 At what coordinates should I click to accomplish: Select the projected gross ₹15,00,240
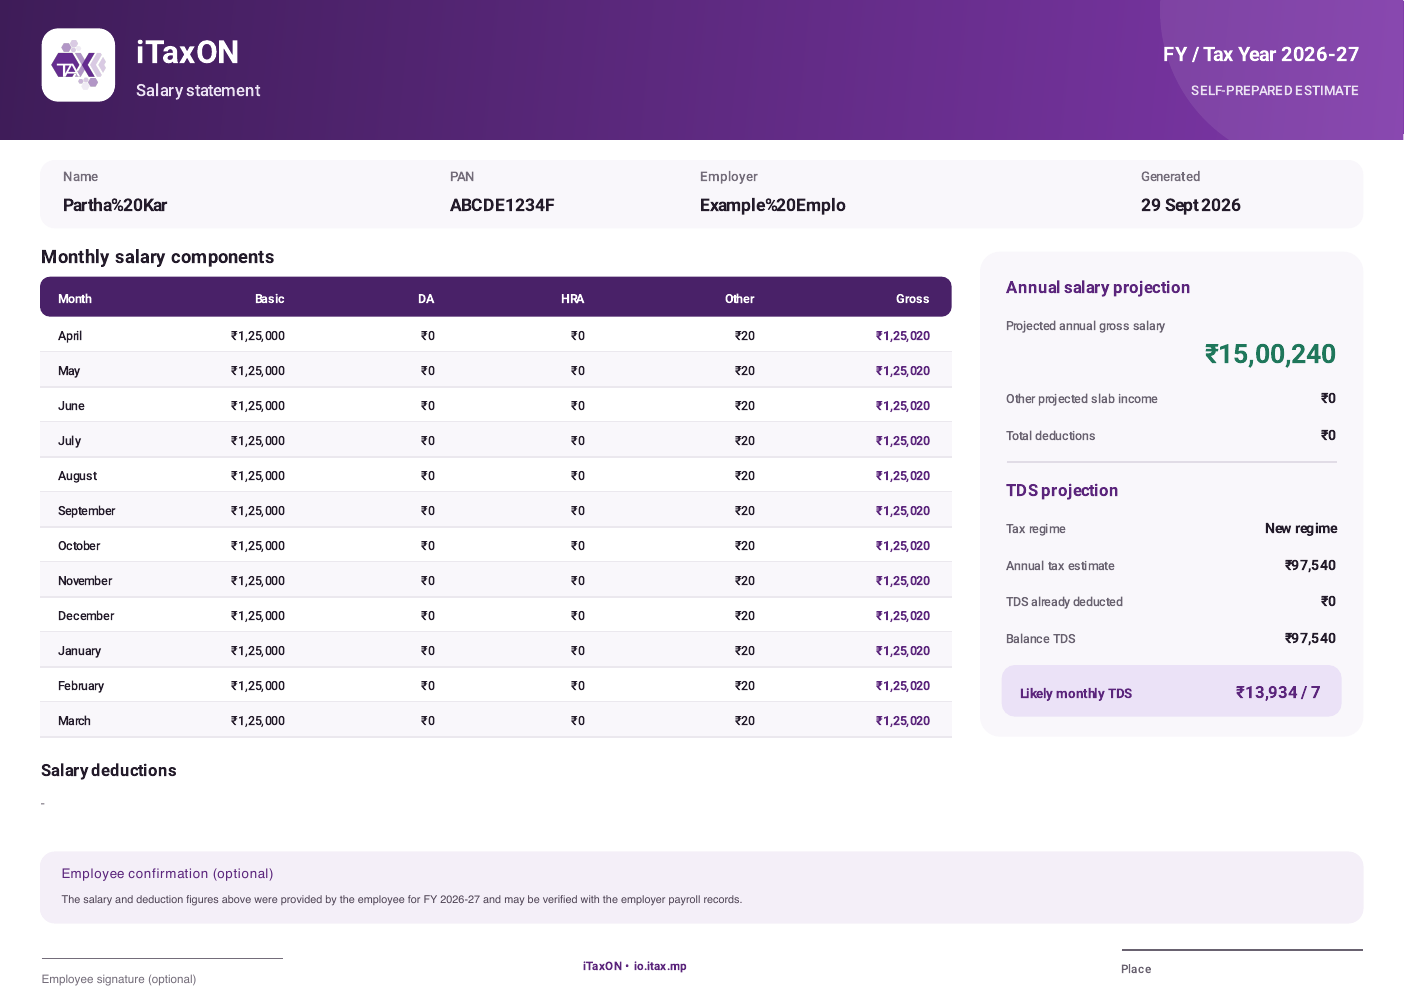1270,354
